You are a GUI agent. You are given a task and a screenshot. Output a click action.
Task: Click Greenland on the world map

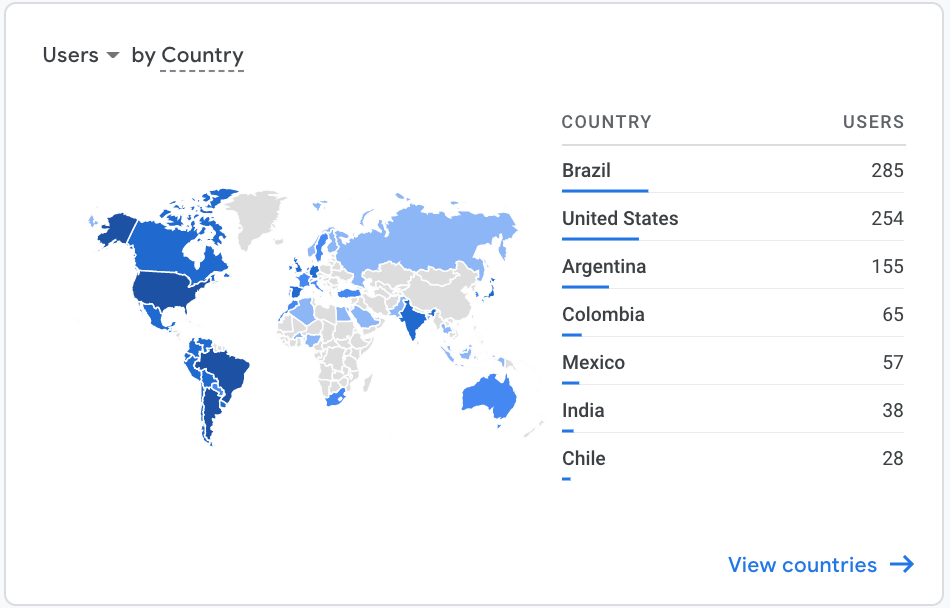[x=255, y=215]
